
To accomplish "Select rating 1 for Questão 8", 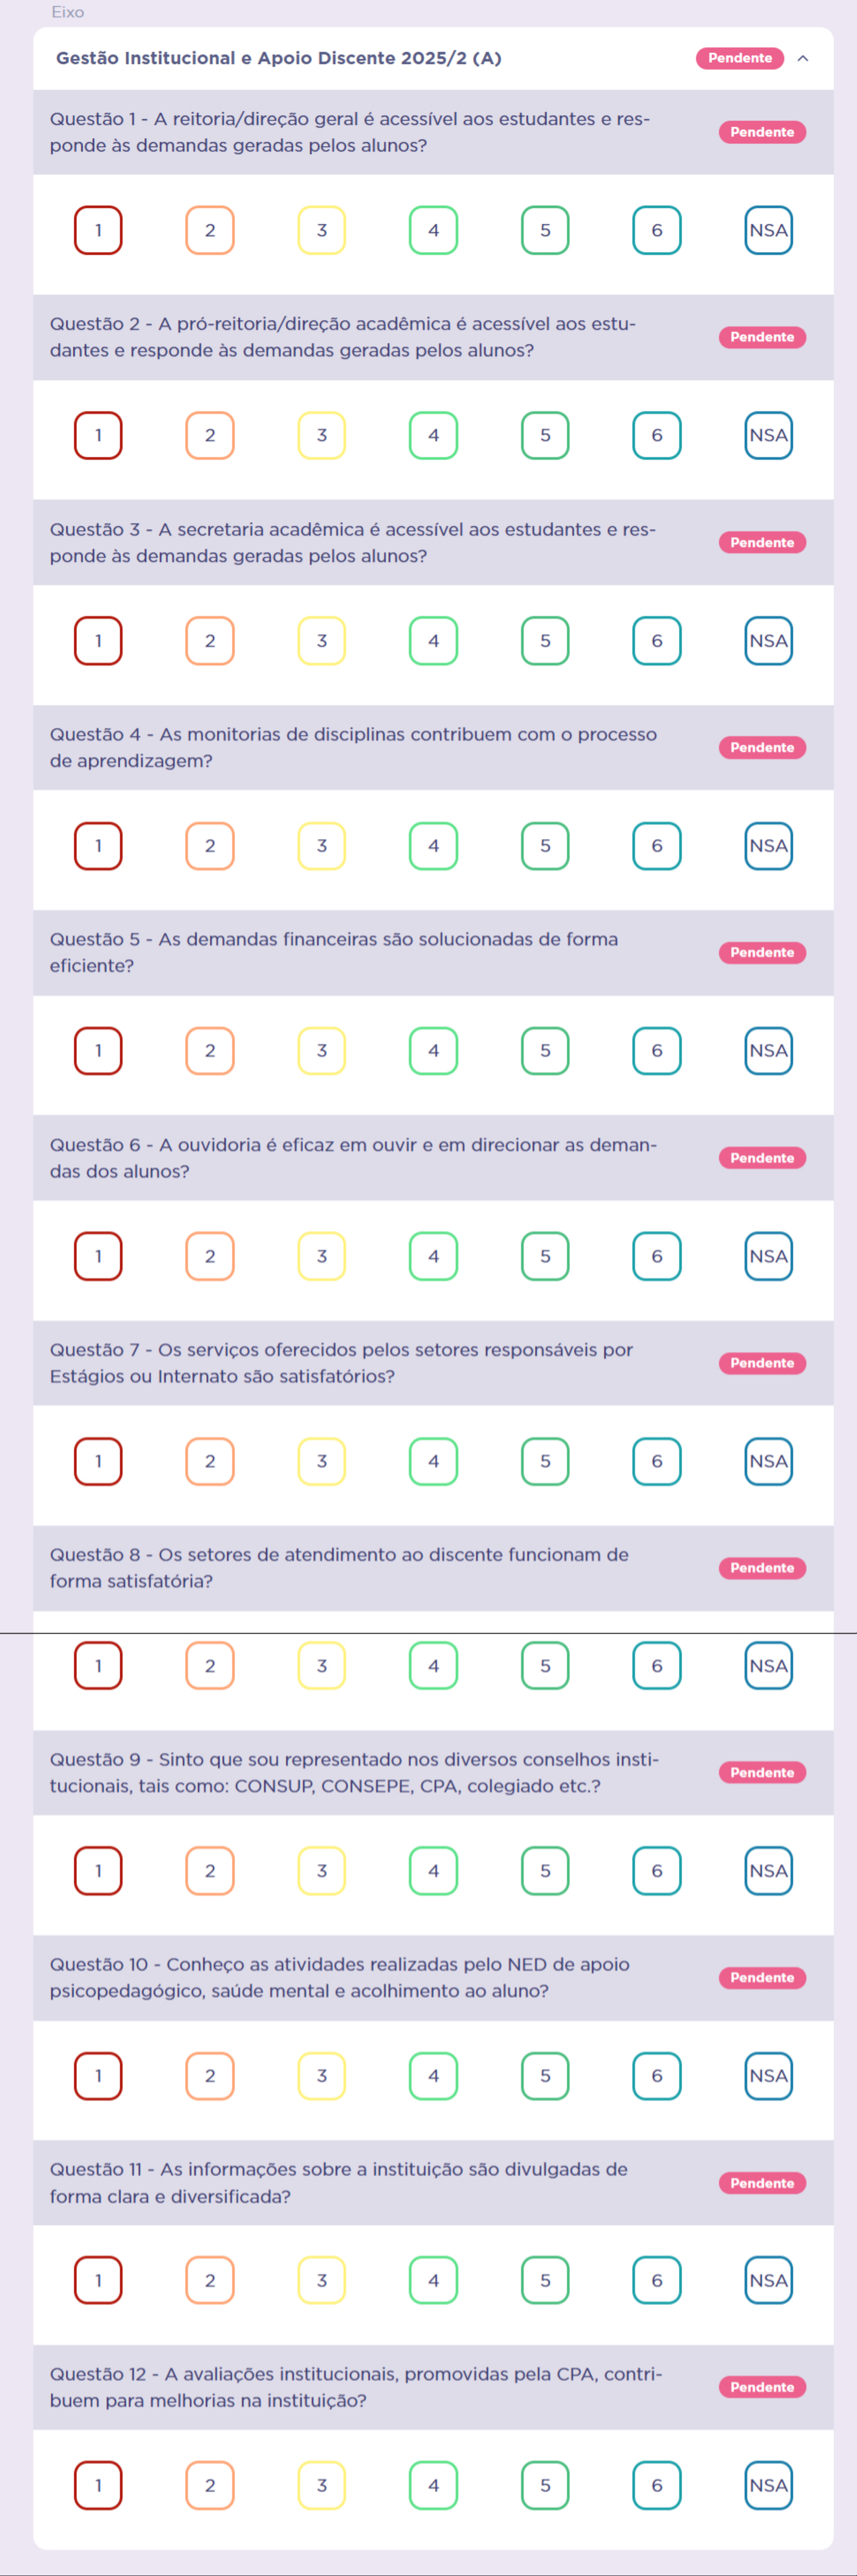I will pyautogui.click(x=98, y=1666).
